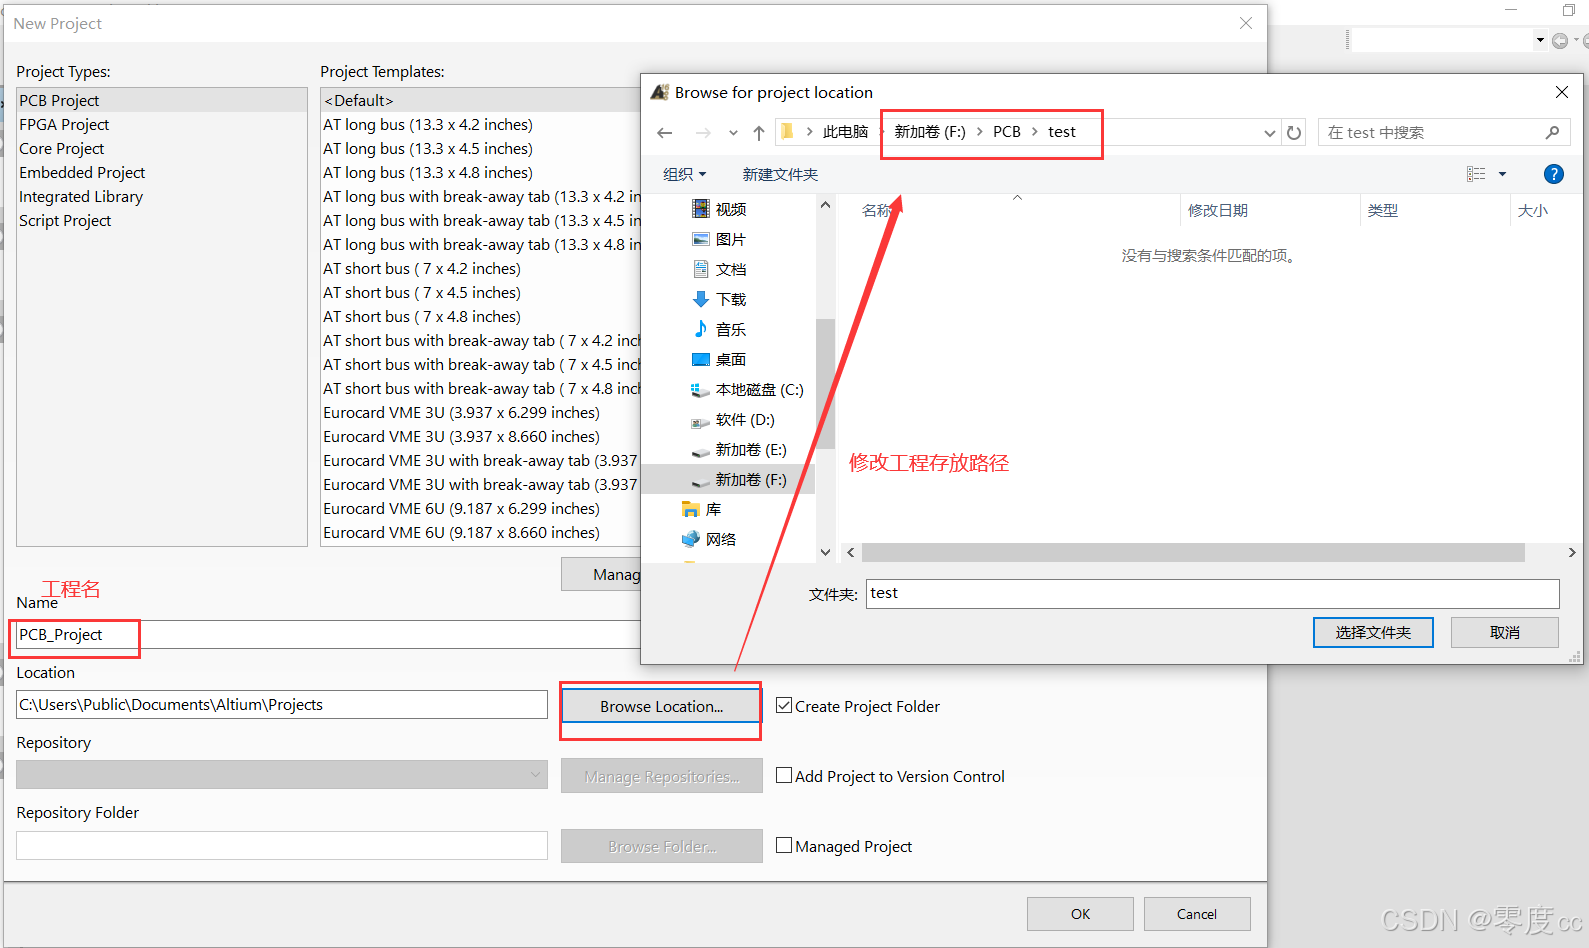The width and height of the screenshot is (1589, 948).
Task: Expand the address bar path dropdown
Action: pyautogui.click(x=1269, y=133)
